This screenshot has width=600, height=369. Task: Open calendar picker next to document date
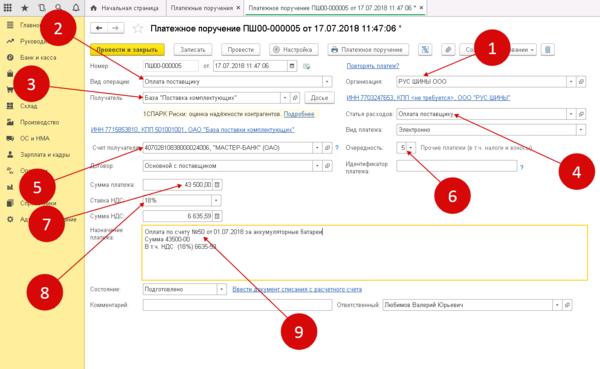(292, 66)
